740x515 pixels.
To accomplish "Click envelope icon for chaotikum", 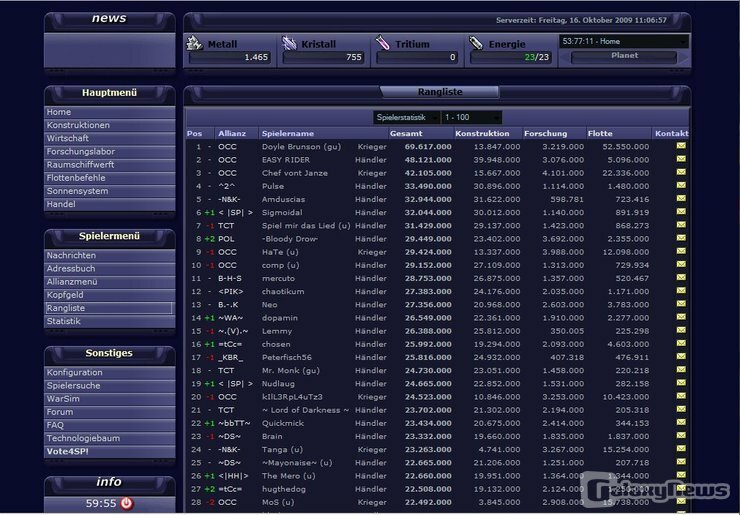I will tap(681, 291).
